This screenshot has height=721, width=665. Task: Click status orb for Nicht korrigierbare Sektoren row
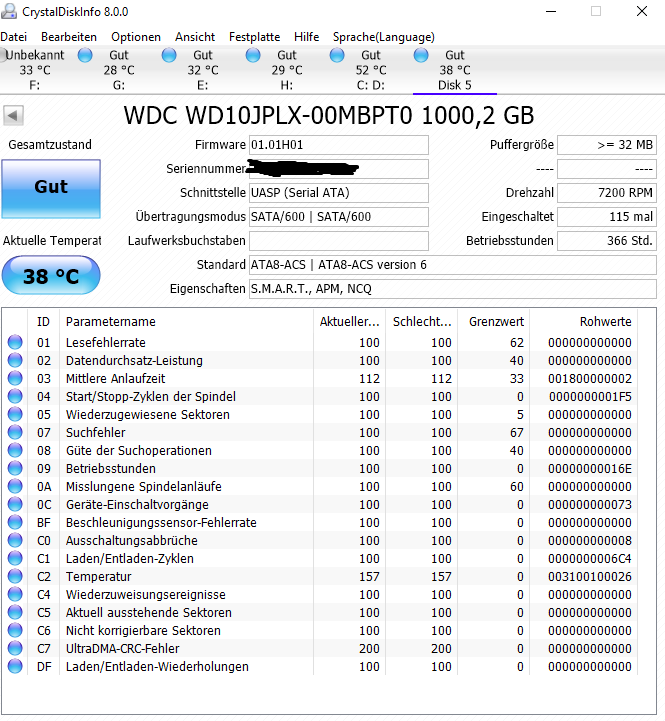(x=15, y=630)
